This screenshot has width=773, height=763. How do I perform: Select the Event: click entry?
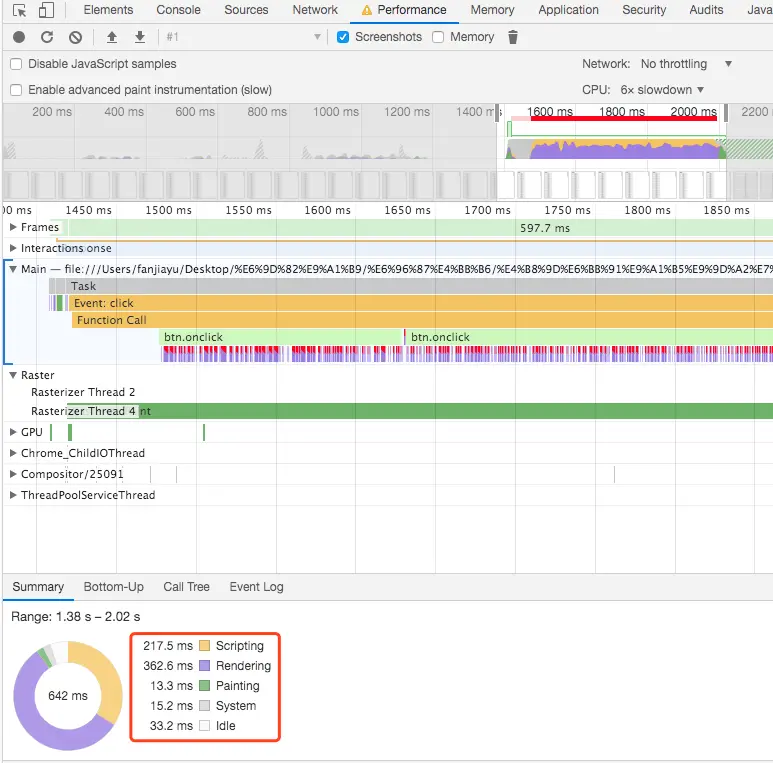421,303
